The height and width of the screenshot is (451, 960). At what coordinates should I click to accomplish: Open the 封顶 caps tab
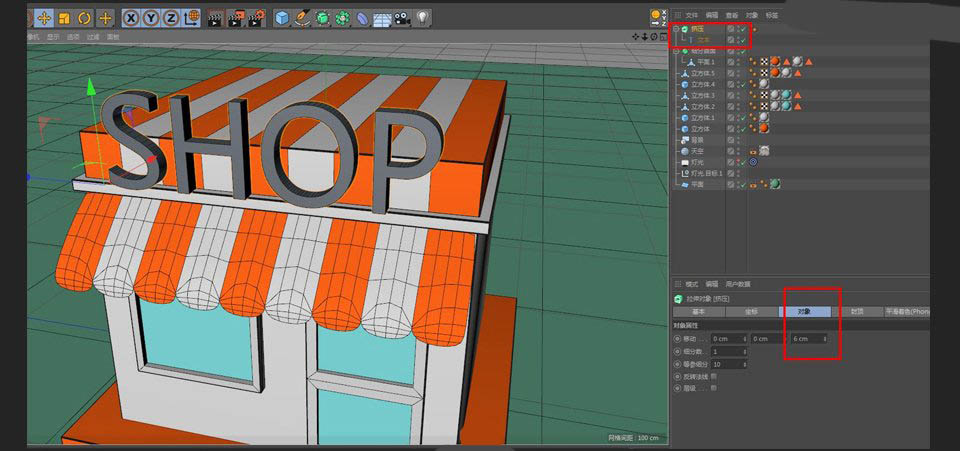[x=857, y=311]
